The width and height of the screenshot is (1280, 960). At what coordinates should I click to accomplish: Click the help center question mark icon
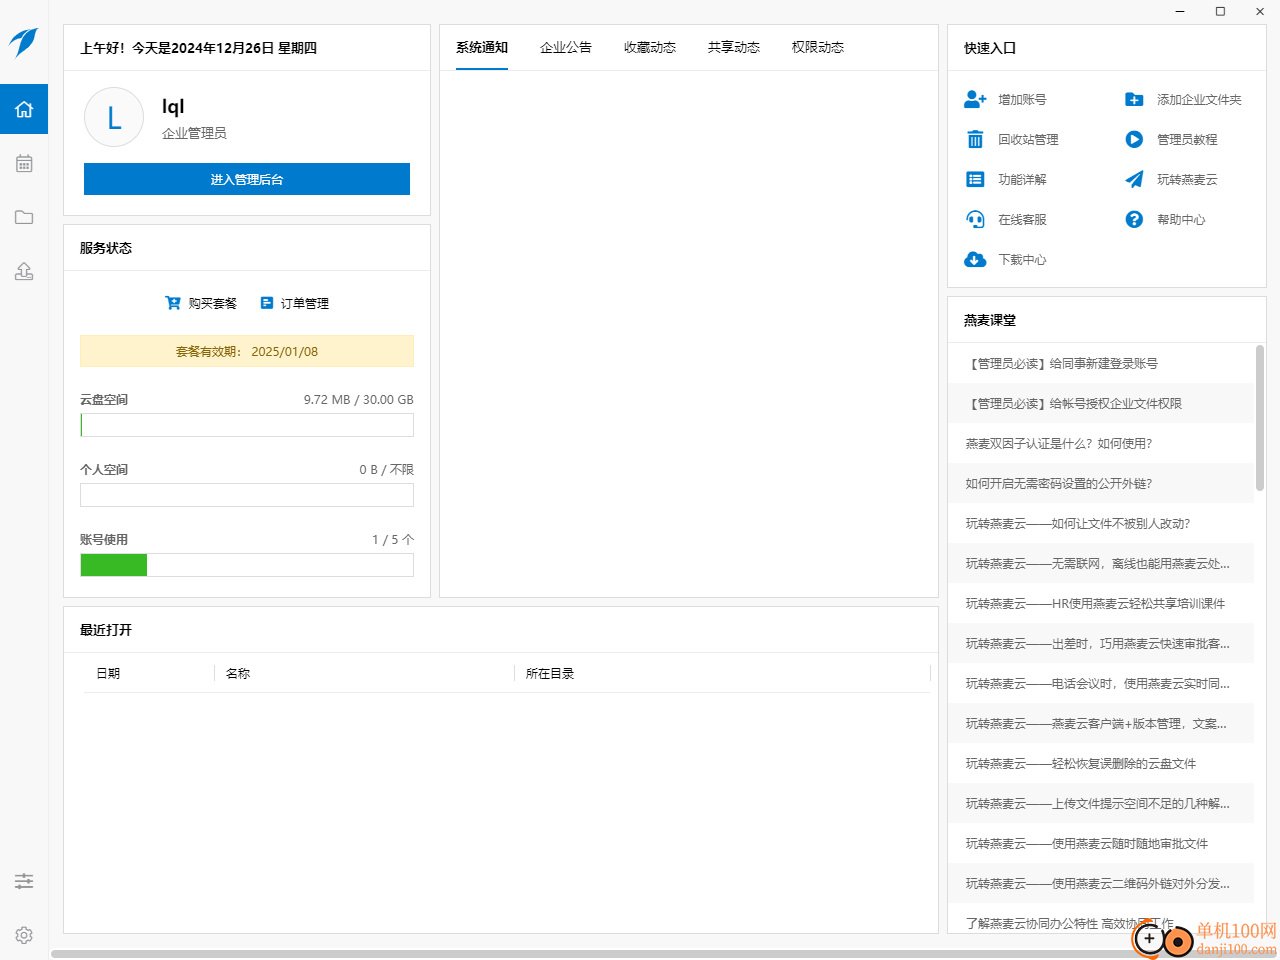pos(1134,219)
